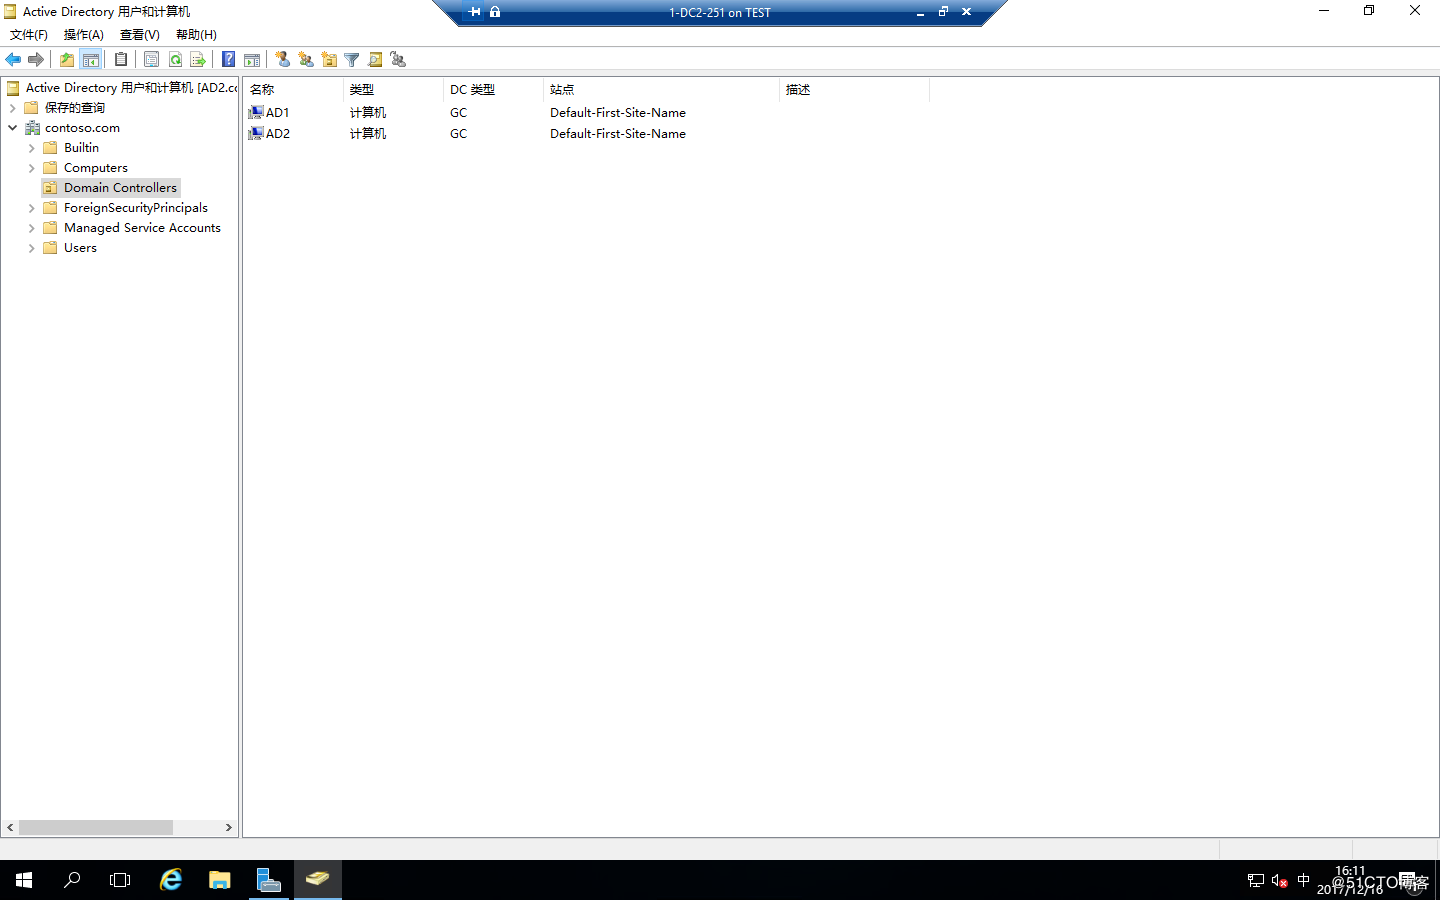The width and height of the screenshot is (1440, 900).
Task: Create a new user with the user icon
Action: [283, 60]
